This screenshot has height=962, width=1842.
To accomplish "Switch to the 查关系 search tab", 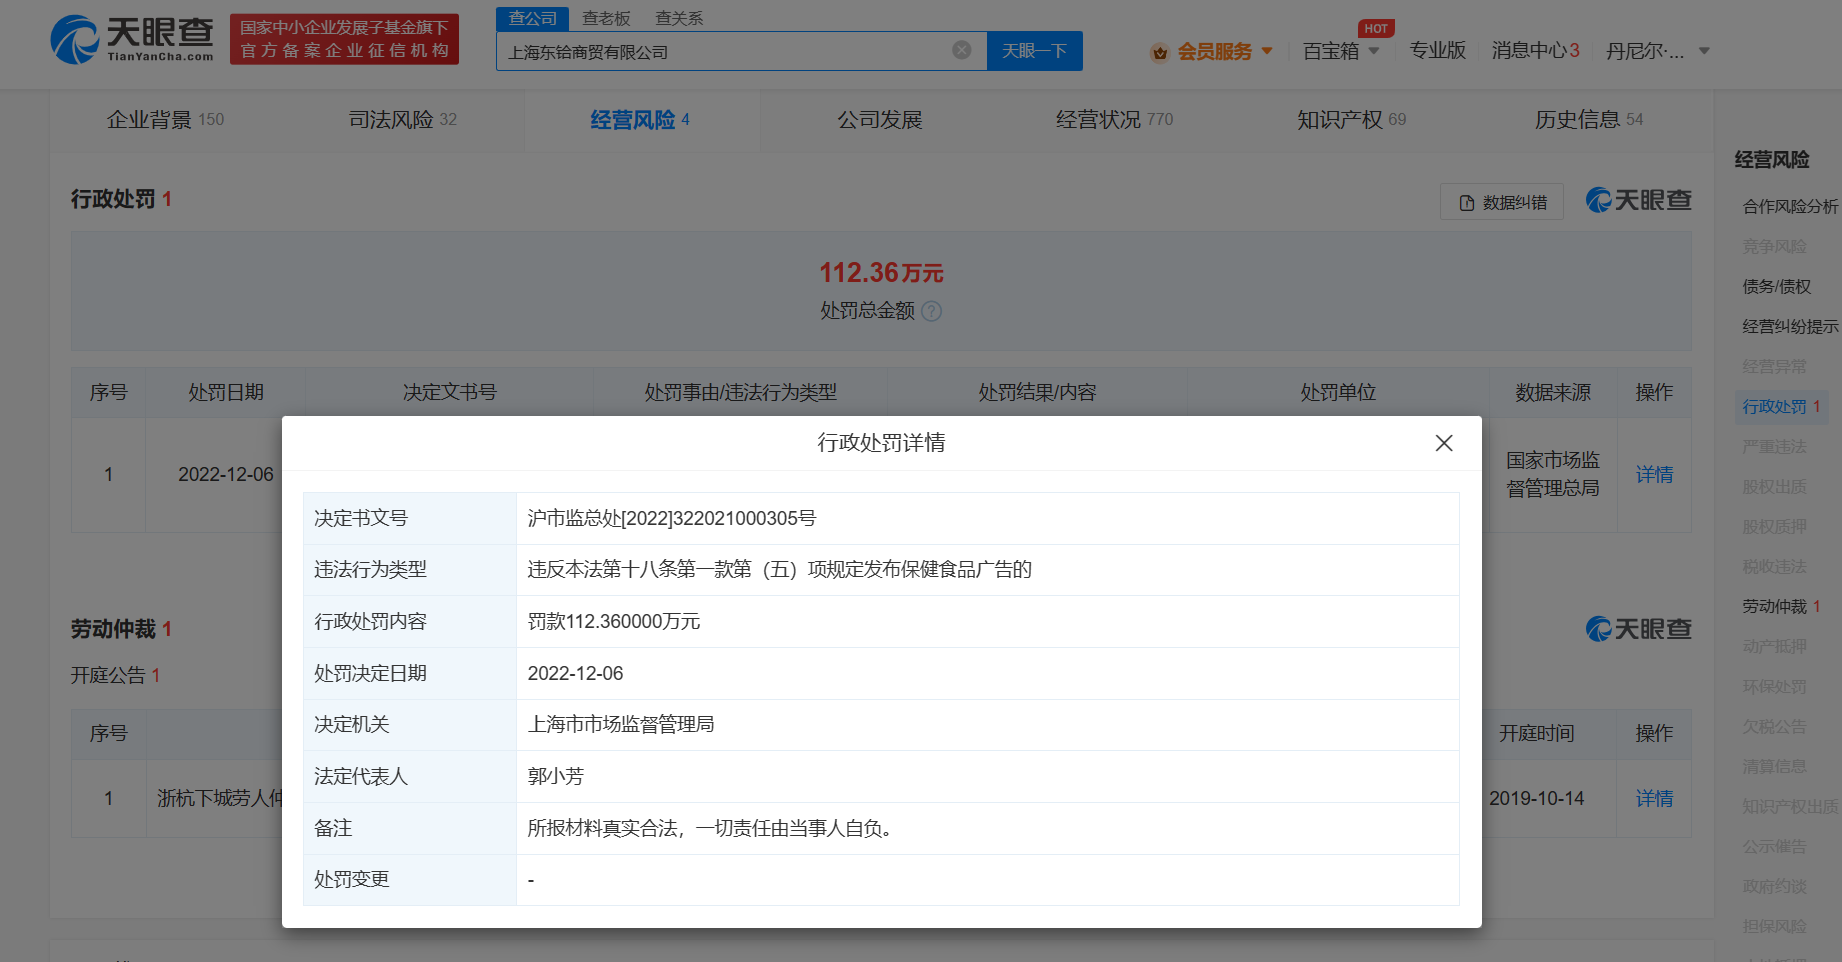I will click(679, 18).
